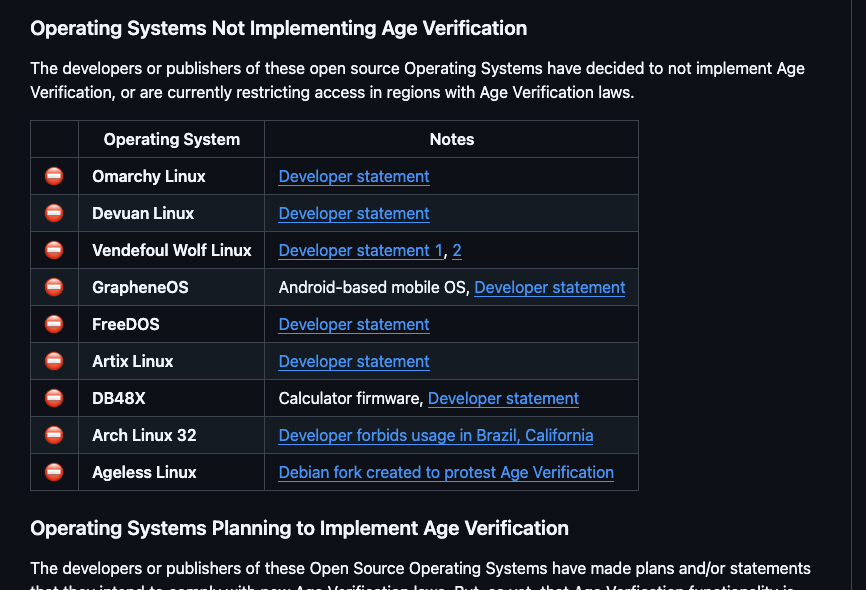Click the Operating System column header
Screen dimensions: 866x590
pos(171,139)
